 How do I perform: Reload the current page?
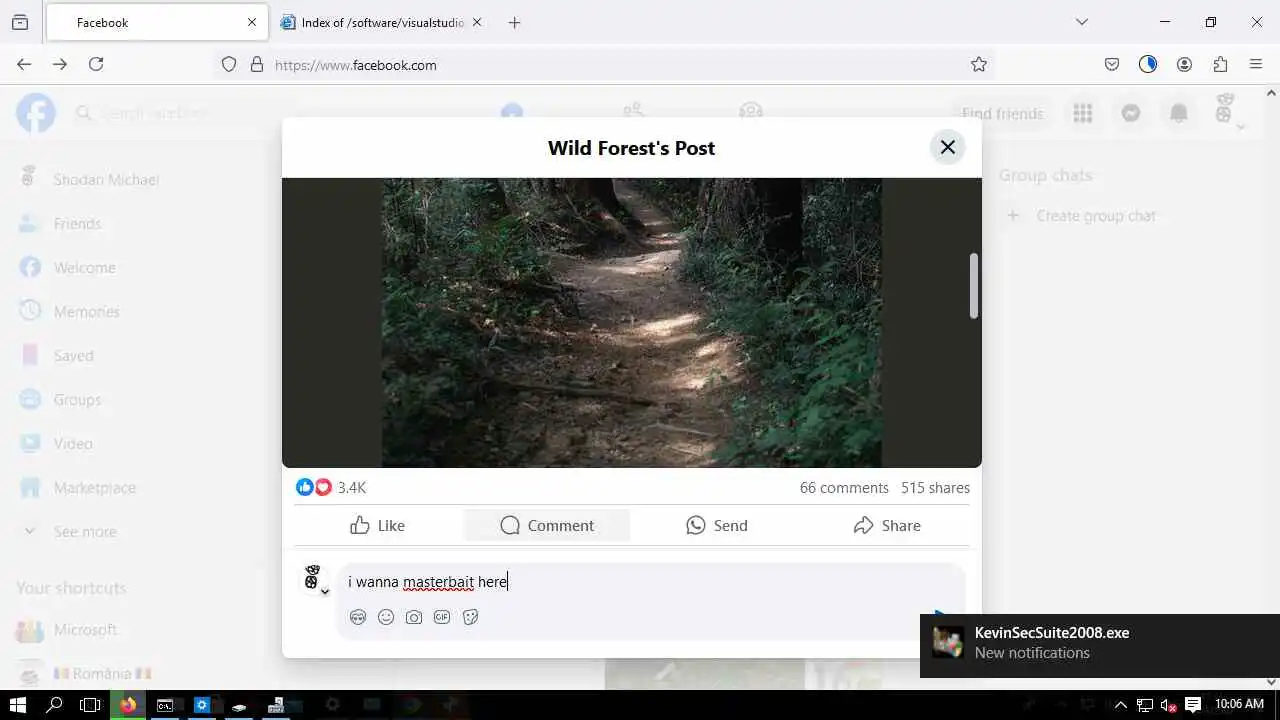96,64
